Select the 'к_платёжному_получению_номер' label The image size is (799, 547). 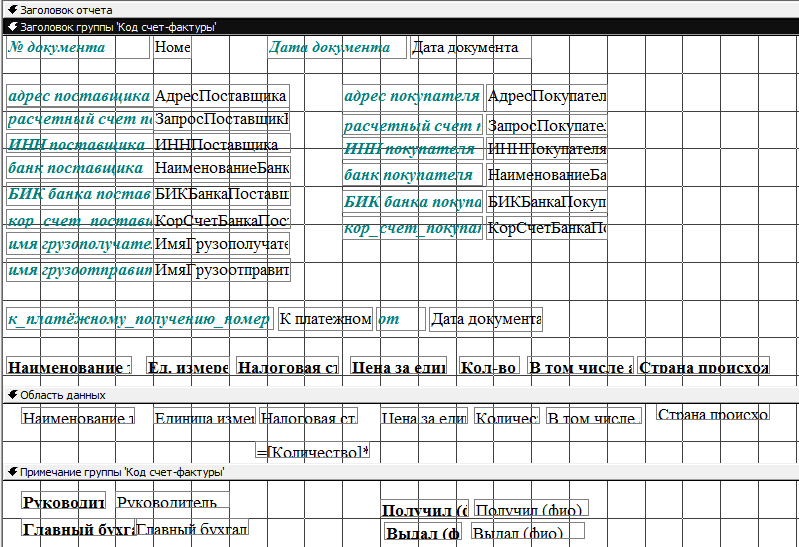140,319
